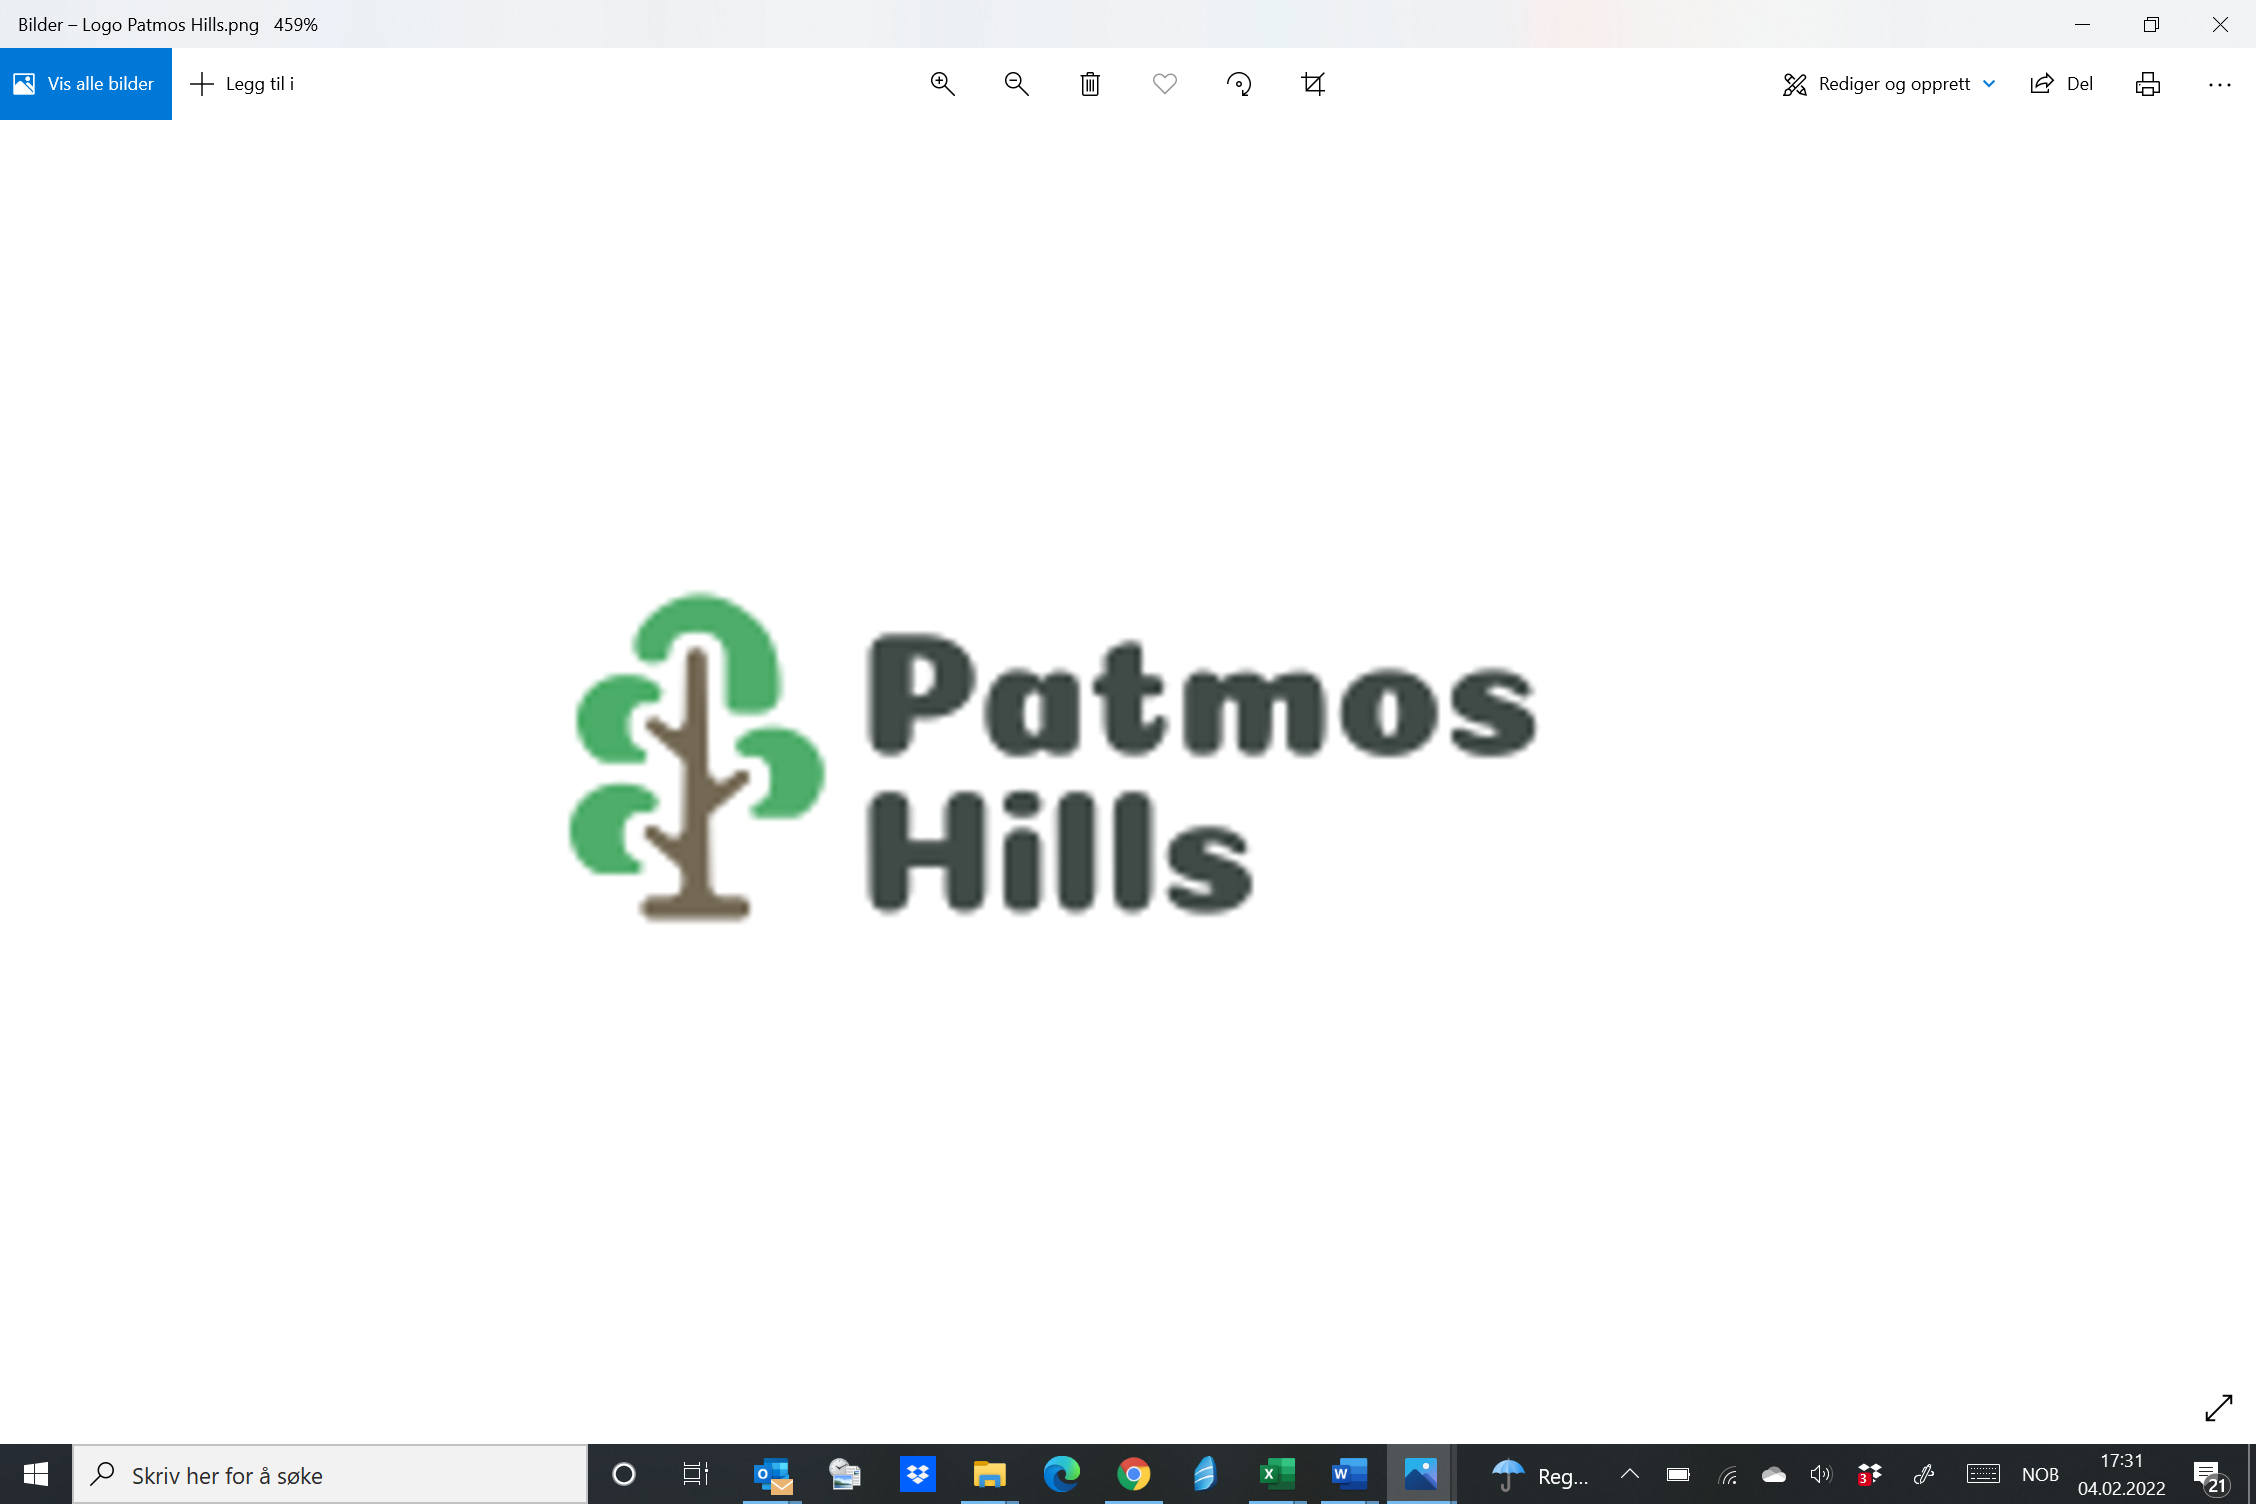This screenshot has height=1504, width=2256.
Task: Rotate the image with rotate icon
Action: (1239, 84)
